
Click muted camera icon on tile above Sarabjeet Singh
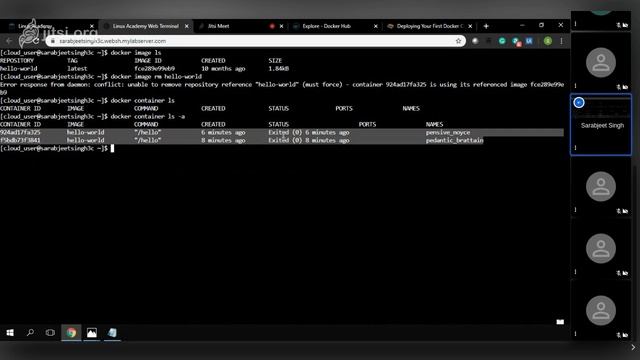(x=626, y=87)
